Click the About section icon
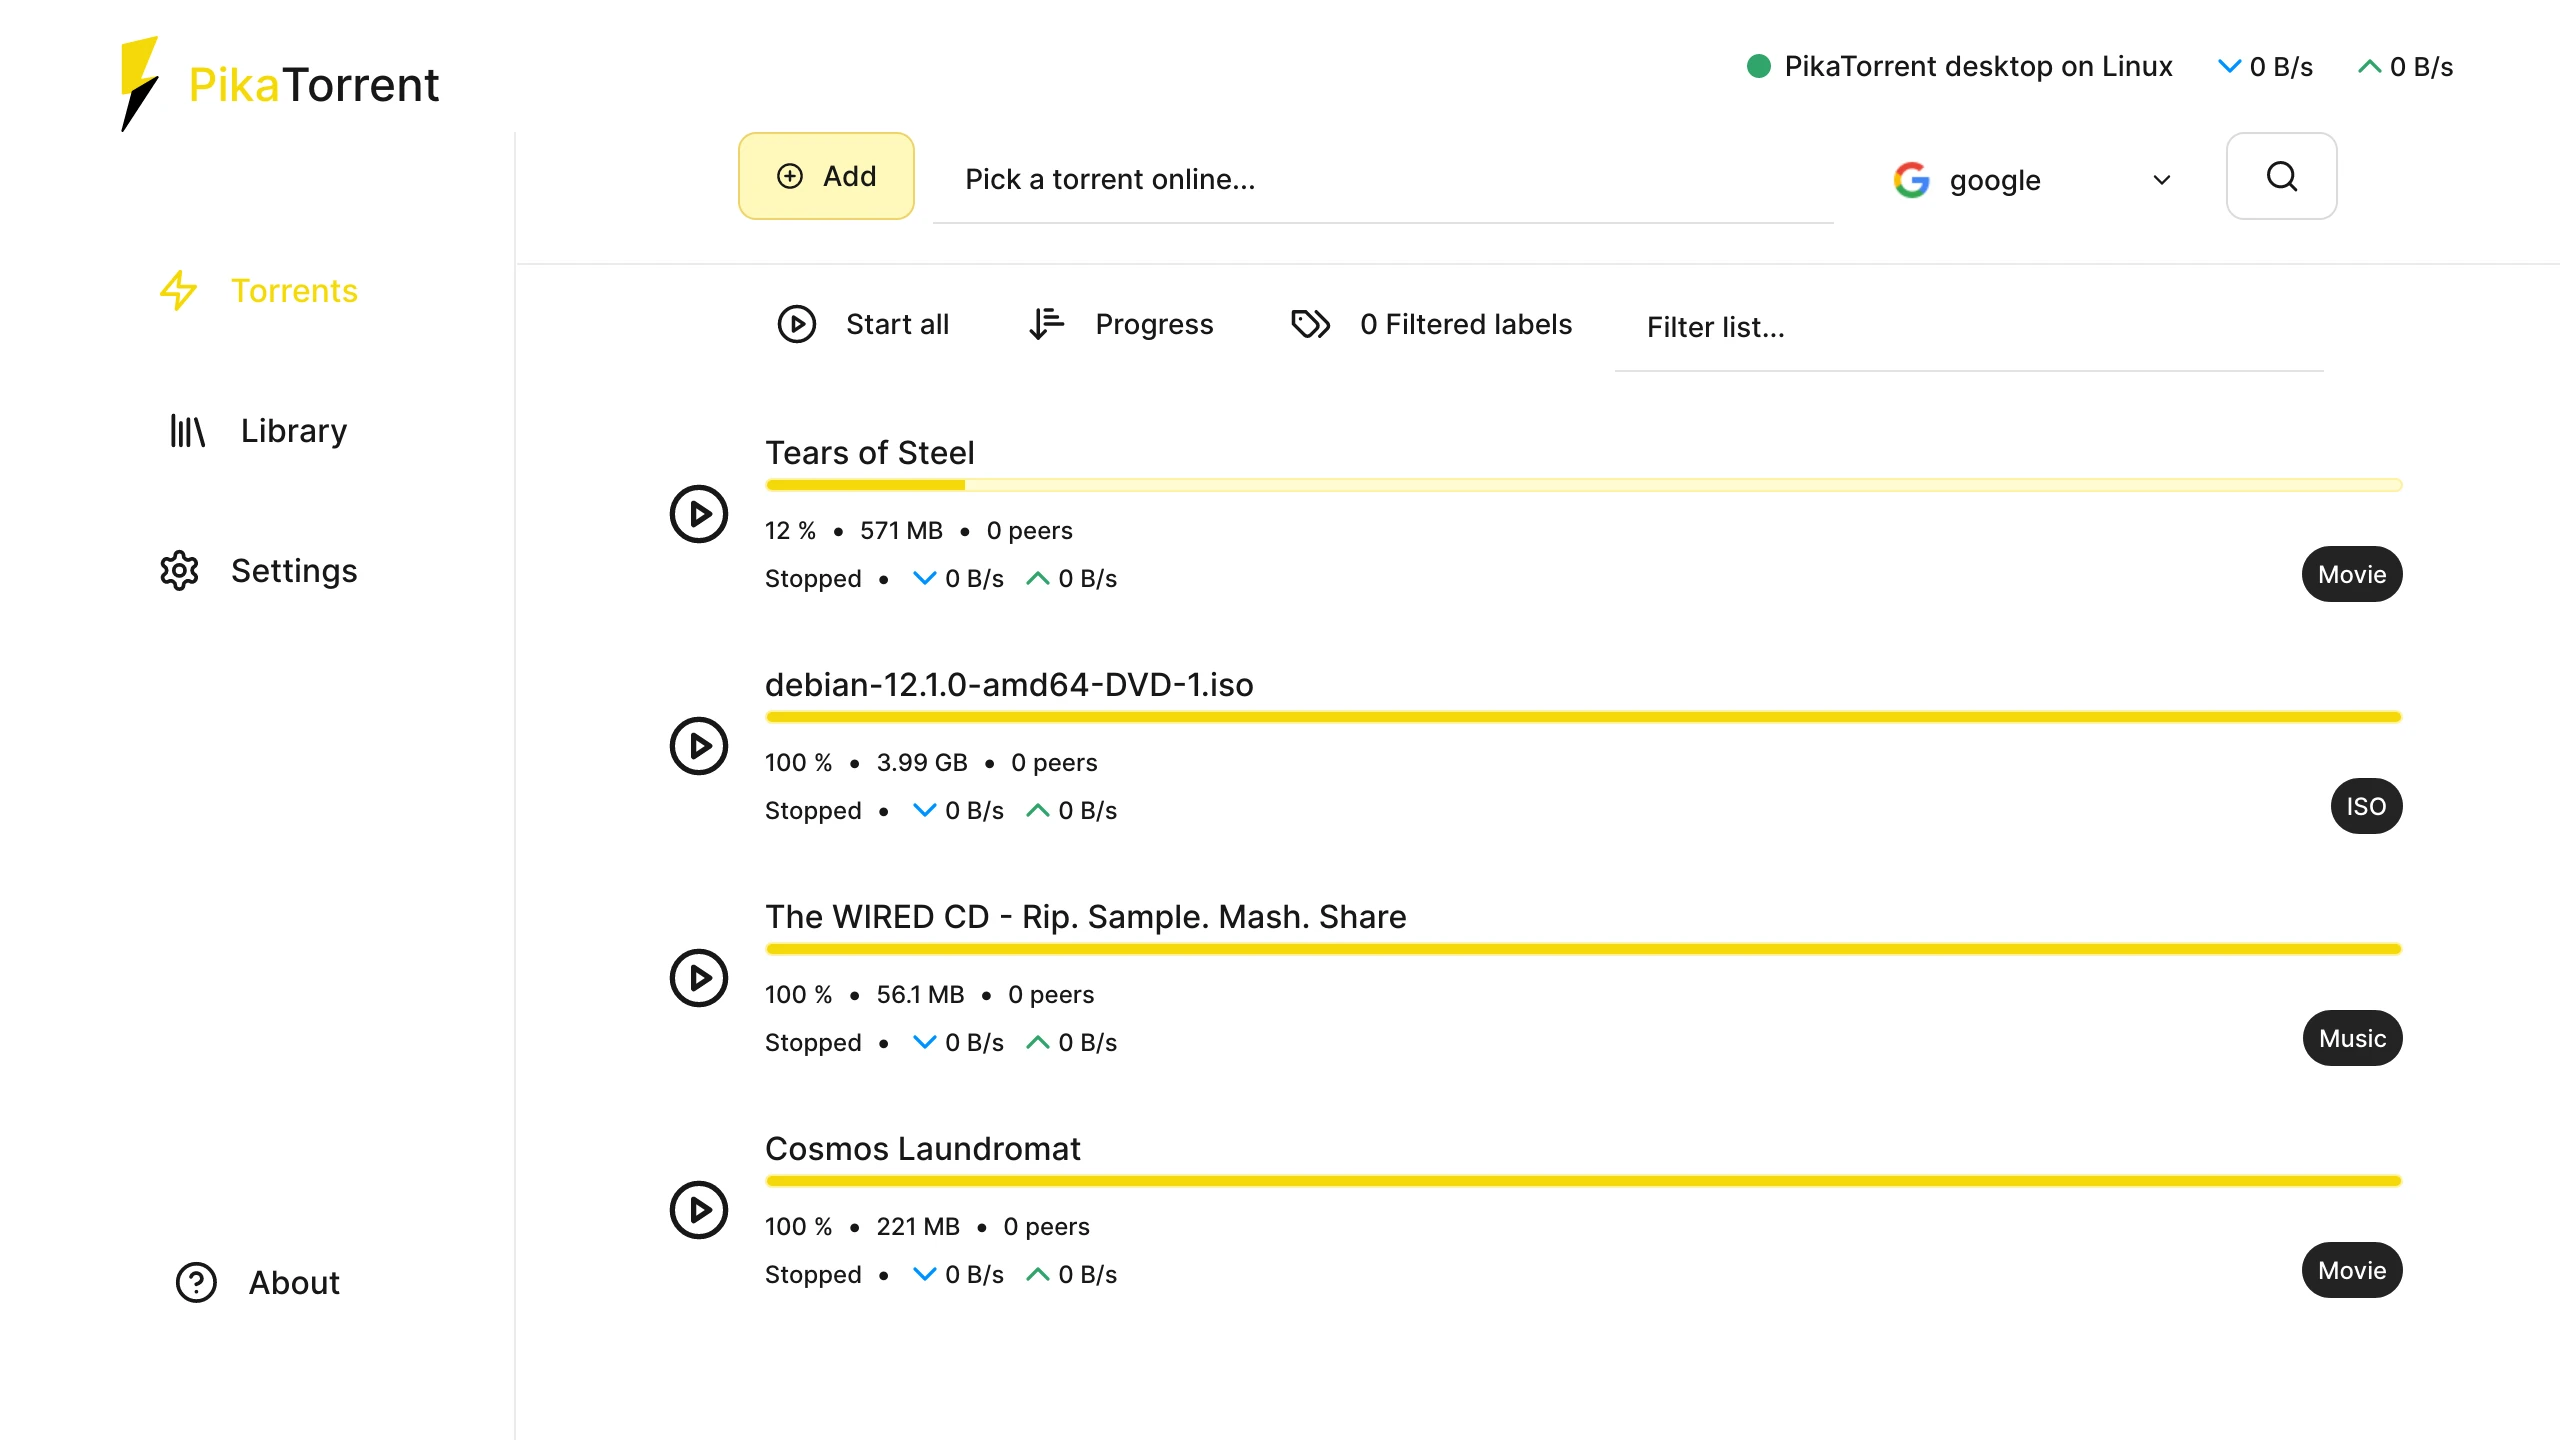Image resolution: width=2560 pixels, height=1440 pixels. 192,1282
